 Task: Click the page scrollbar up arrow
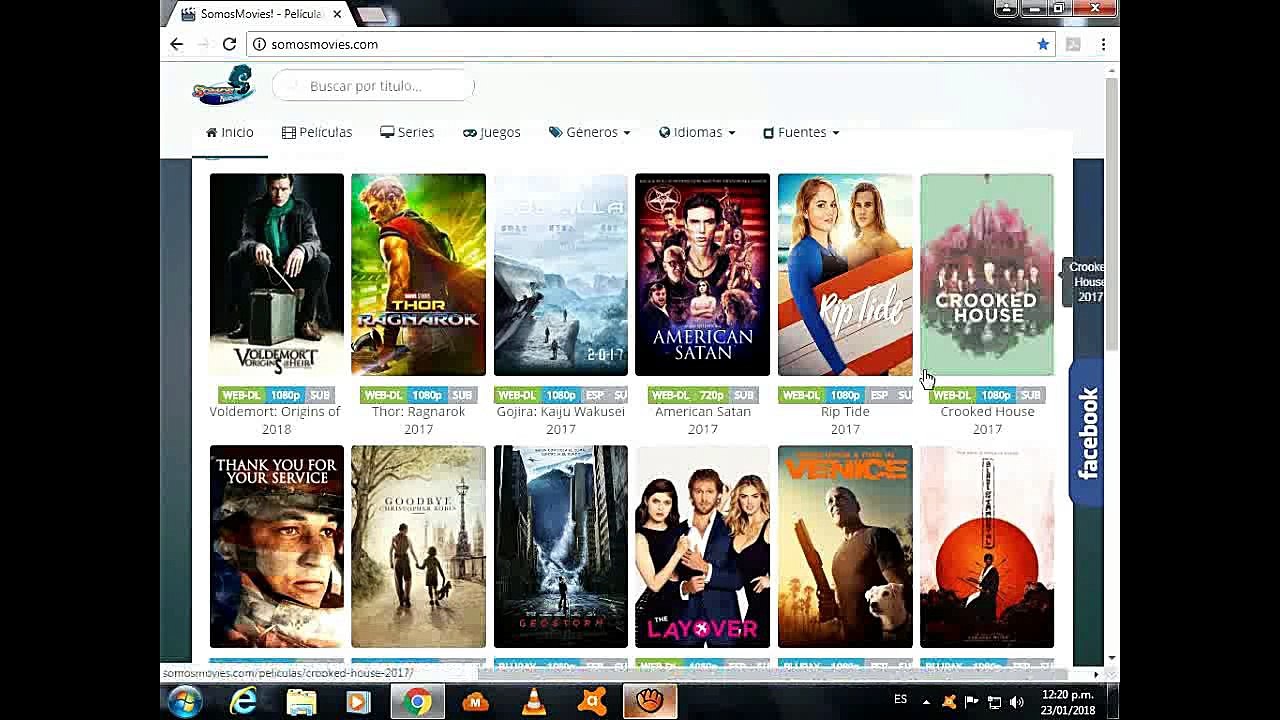click(1112, 70)
